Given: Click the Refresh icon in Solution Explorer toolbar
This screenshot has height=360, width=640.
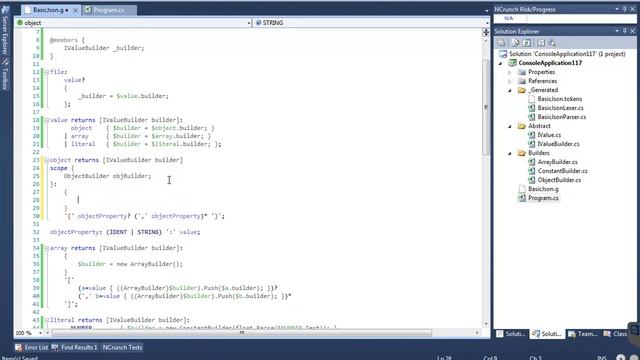Looking at the screenshot, I should [527, 43].
